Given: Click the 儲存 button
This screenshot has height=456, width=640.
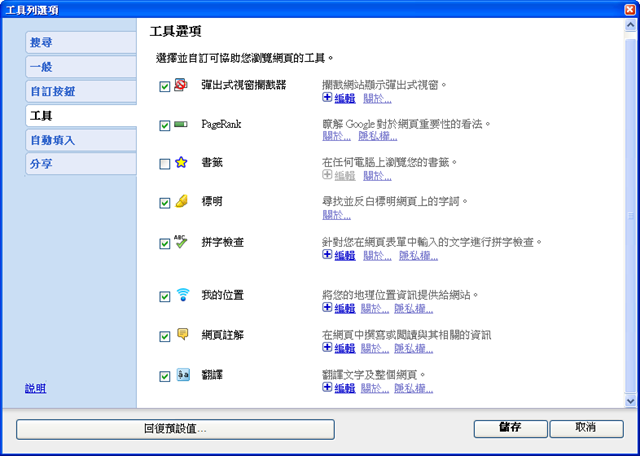Looking at the screenshot, I should [510, 428].
